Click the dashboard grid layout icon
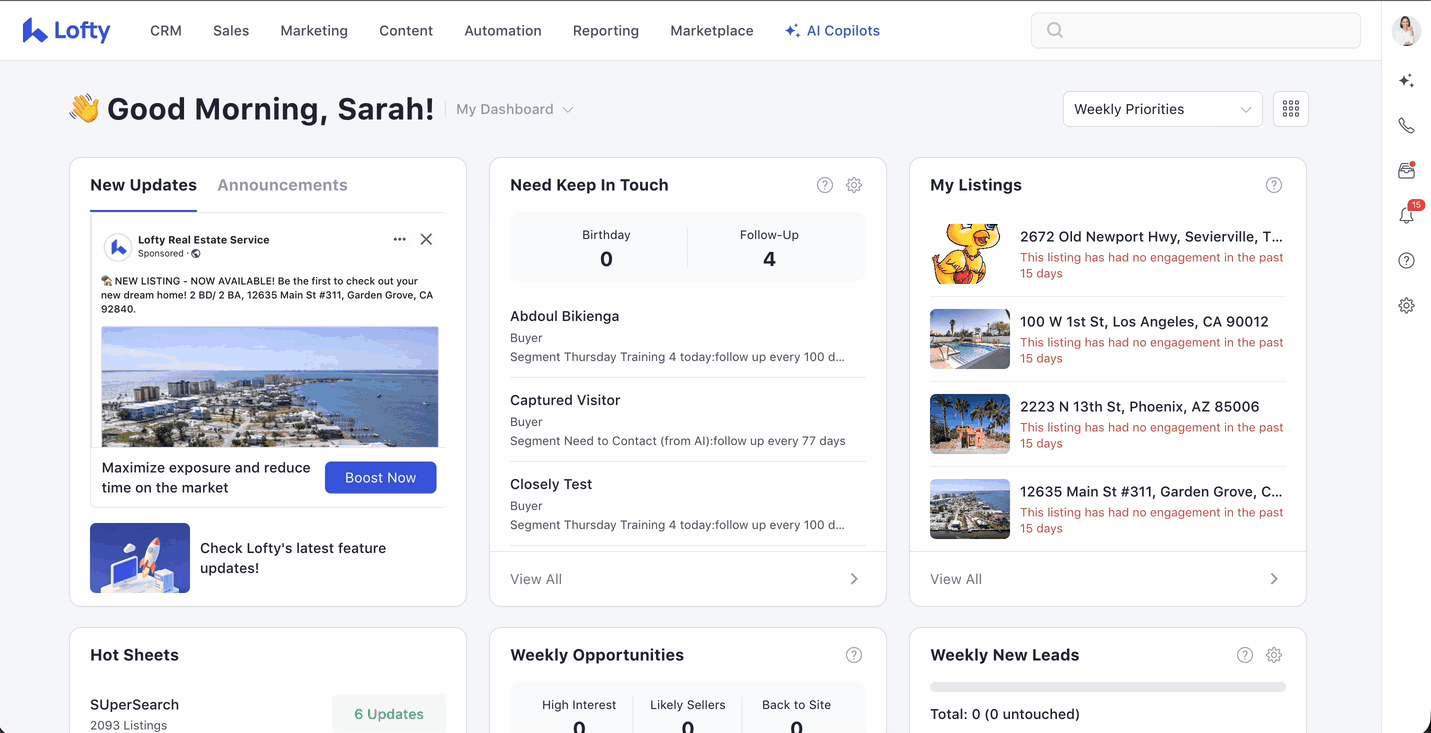1431x733 pixels. coord(1290,109)
